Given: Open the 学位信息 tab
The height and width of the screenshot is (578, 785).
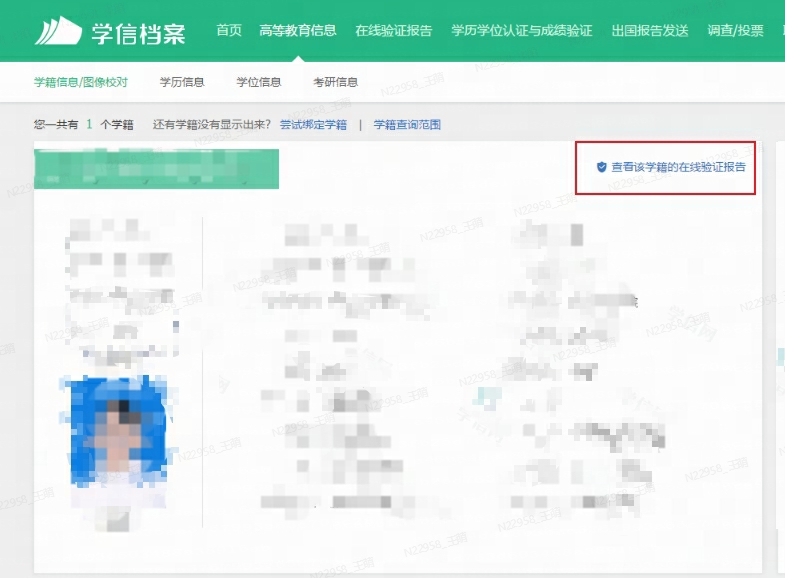Looking at the screenshot, I should 258,82.
